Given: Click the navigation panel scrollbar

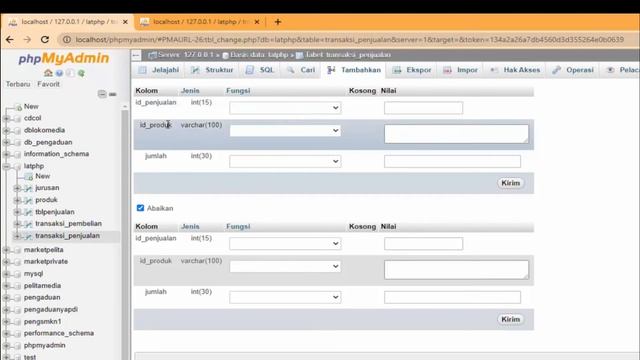Looking at the screenshot, I should (x=125, y=233).
